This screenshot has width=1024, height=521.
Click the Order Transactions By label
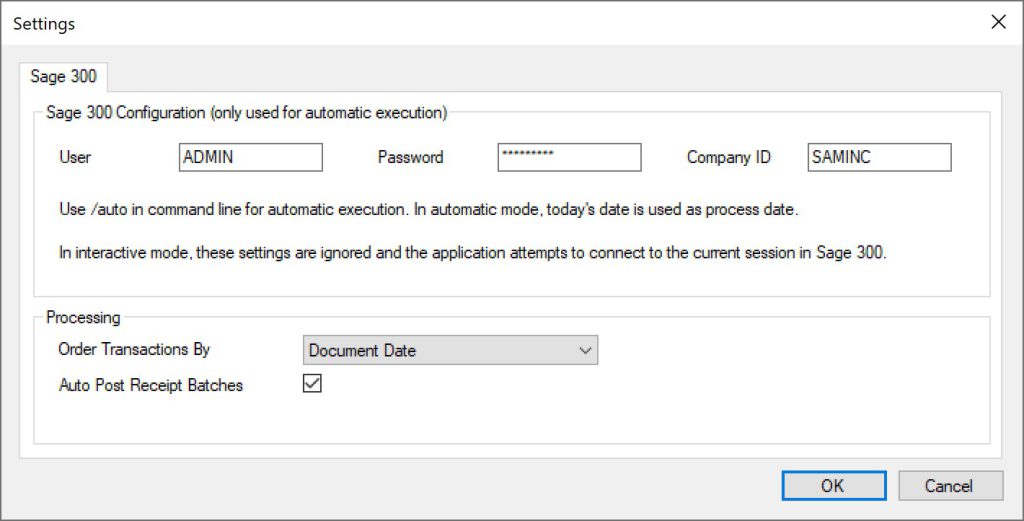(x=135, y=349)
